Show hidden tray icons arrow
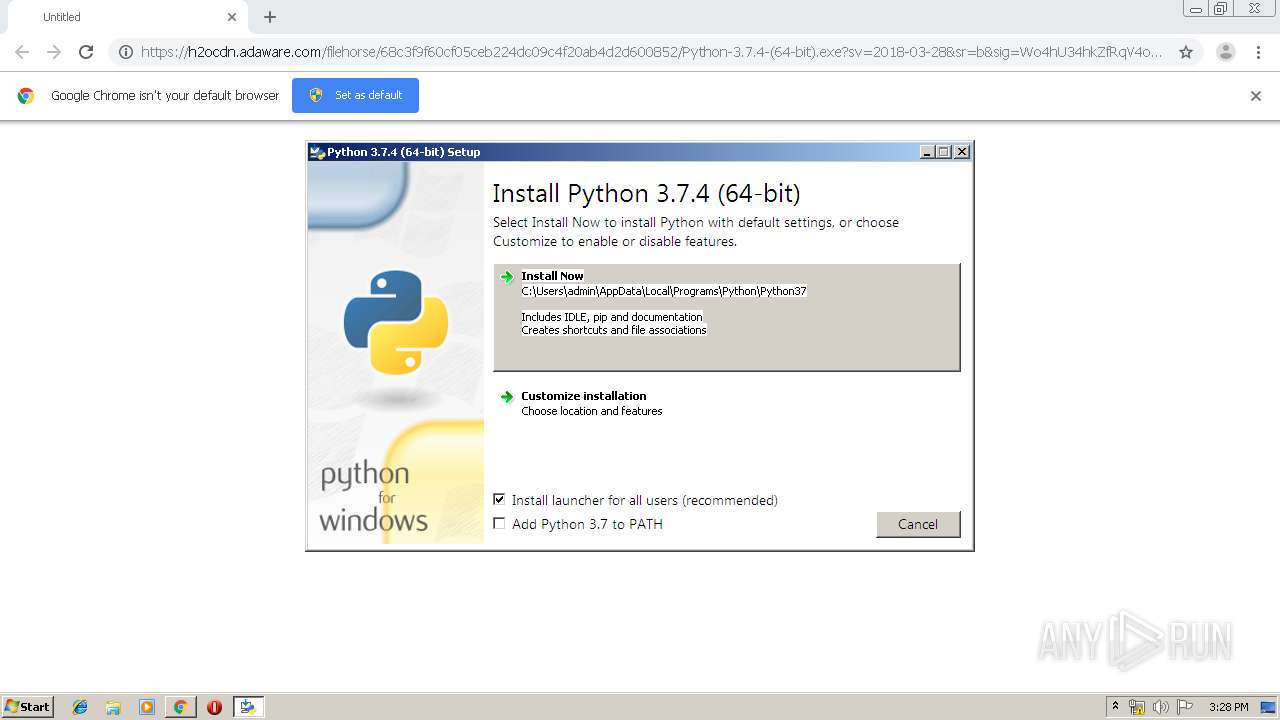Viewport: 1280px width, 720px height. (x=1115, y=707)
